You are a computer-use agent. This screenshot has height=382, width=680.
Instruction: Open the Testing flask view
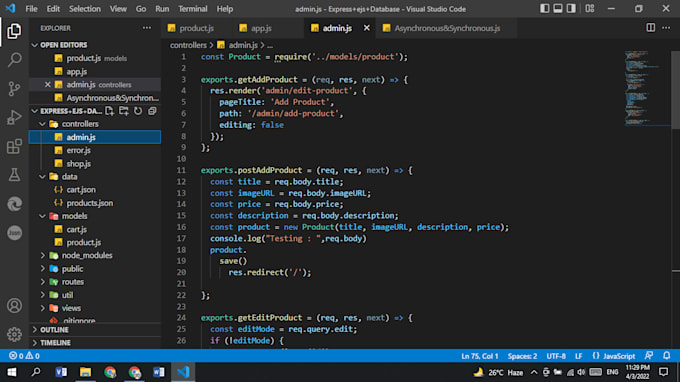pyautogui.click(x=14, y=175)
